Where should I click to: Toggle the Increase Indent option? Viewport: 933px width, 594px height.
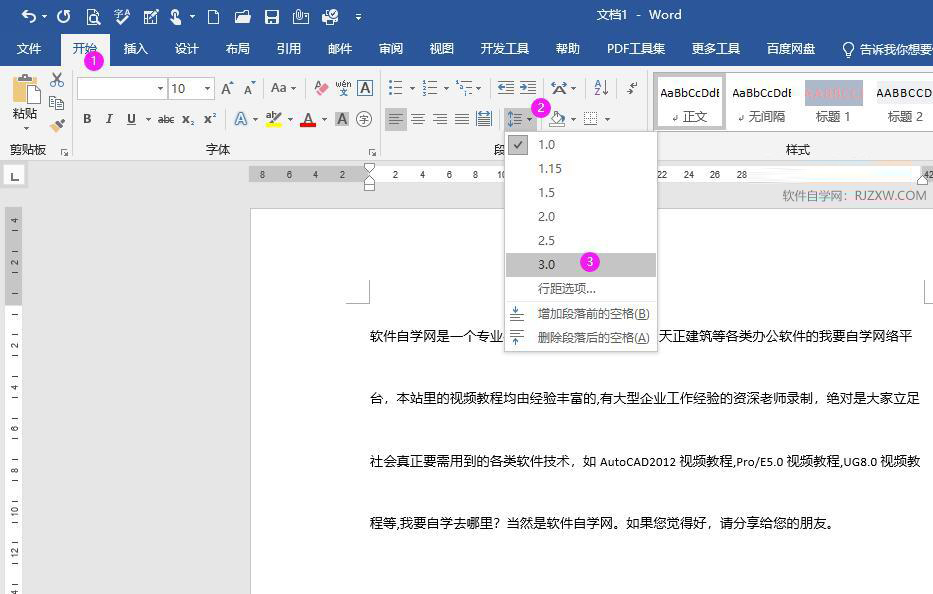click(526, 88)
